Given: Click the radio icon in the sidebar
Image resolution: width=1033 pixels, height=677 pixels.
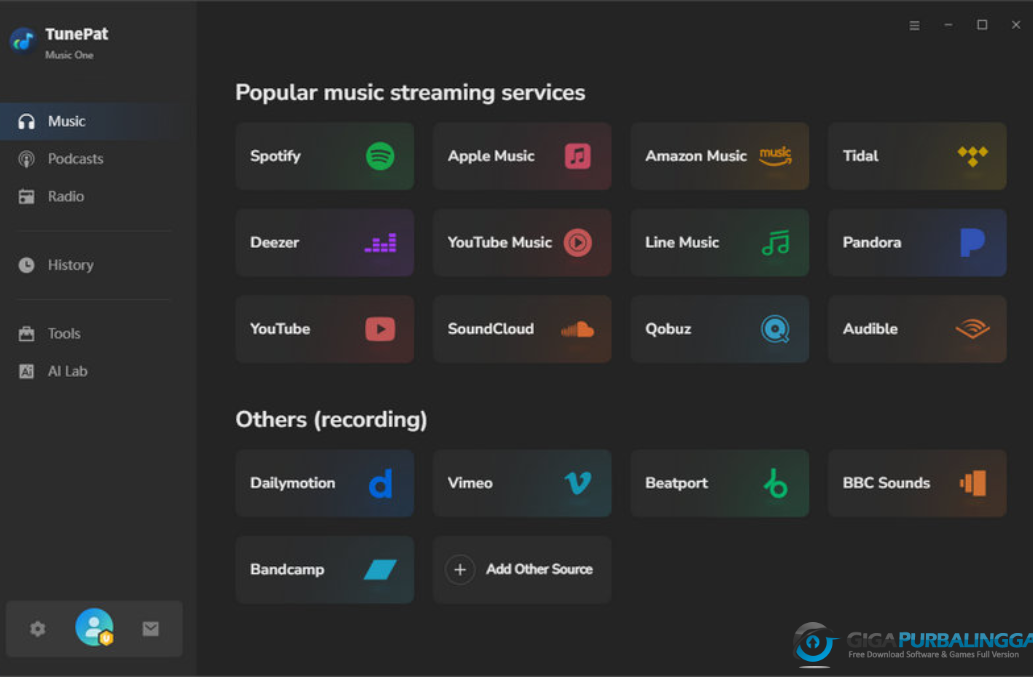Looking at the screenshot, I should pos(26,197).
